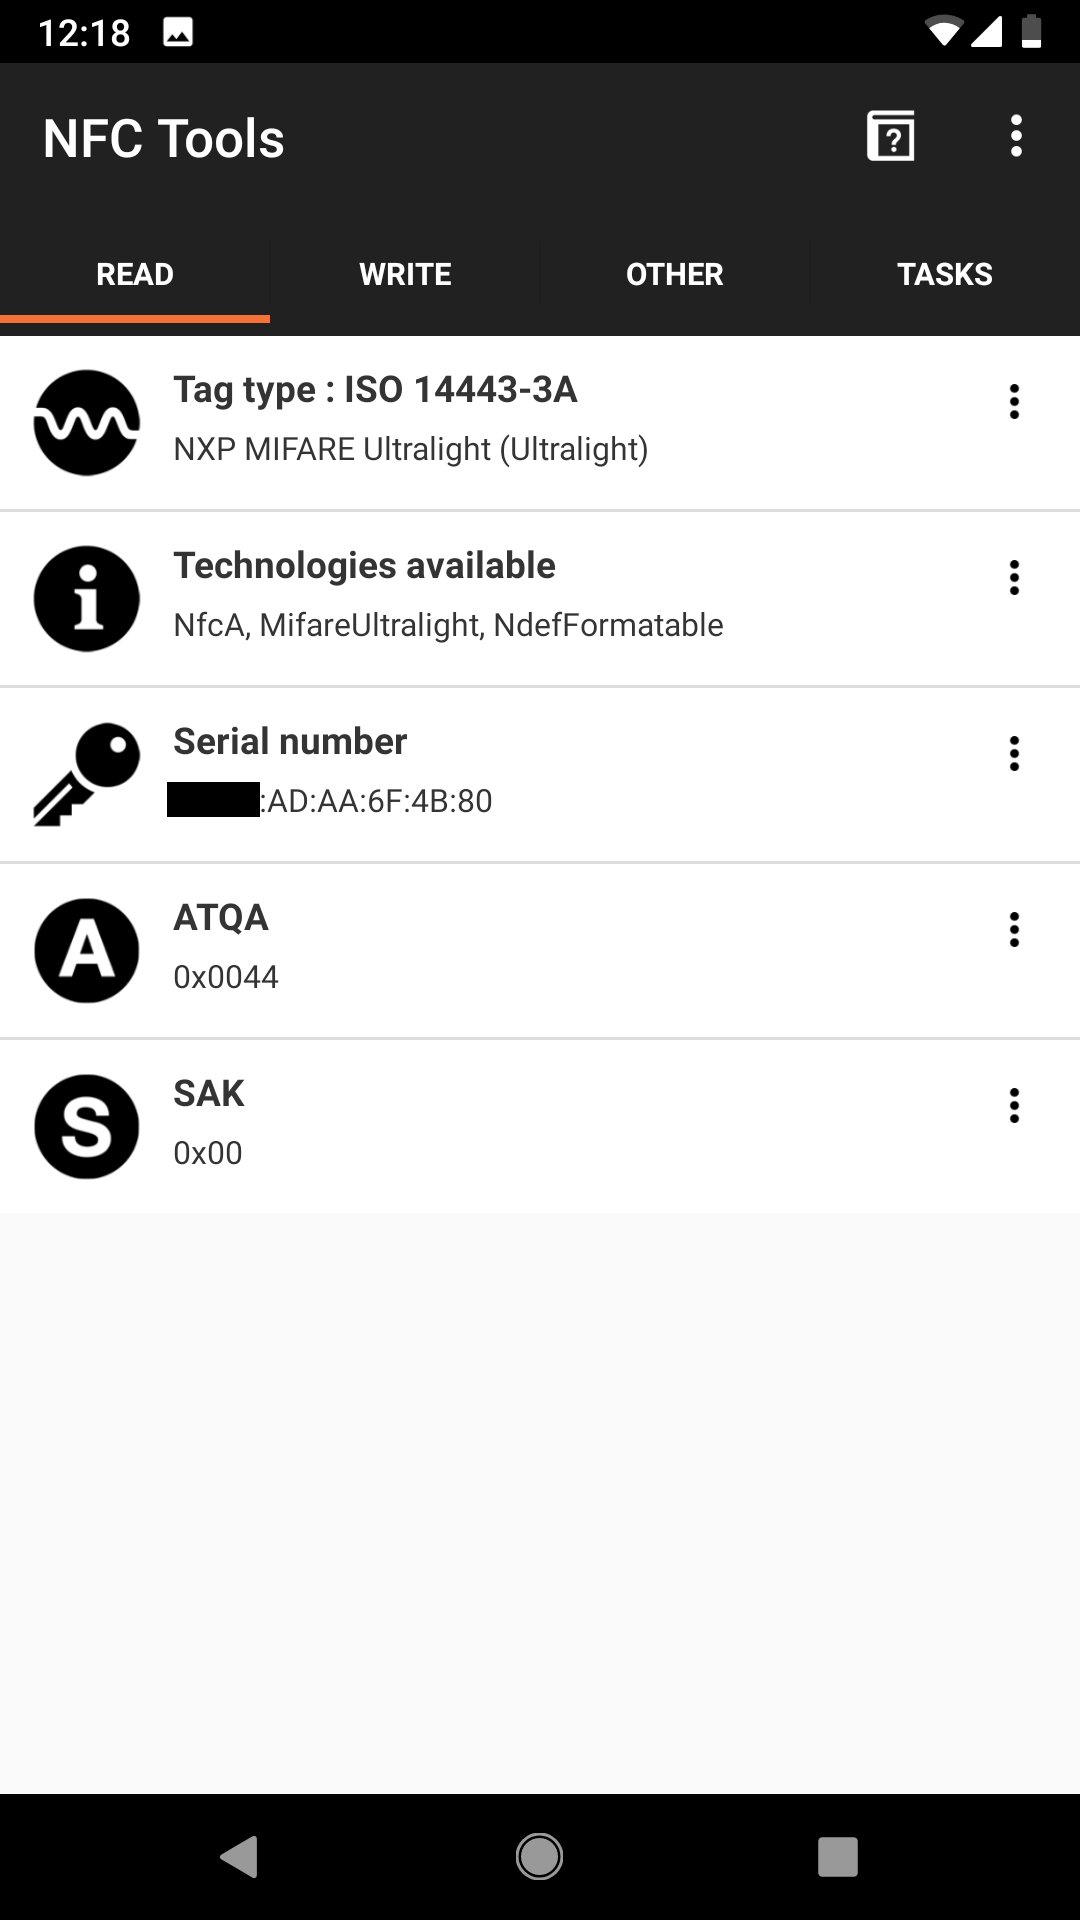Switch to the TASKS tab
This screenshot has width=1080, height=1920.
point(945,274)
